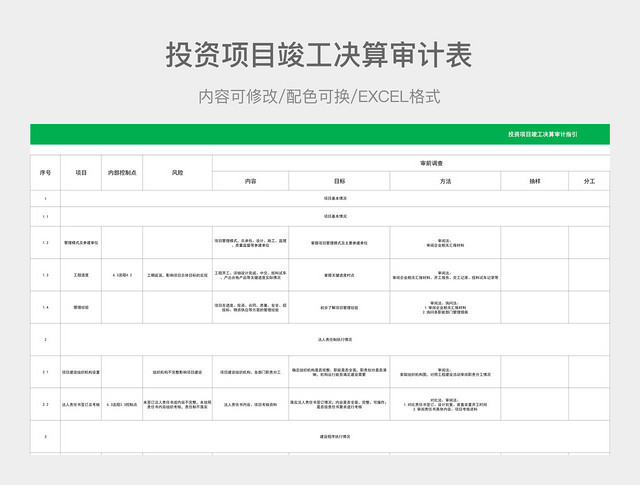The height and width of the screenshot is (485, 640).
Task: Select the 风险 cell in row 2.1
Action: click(178, 372)
